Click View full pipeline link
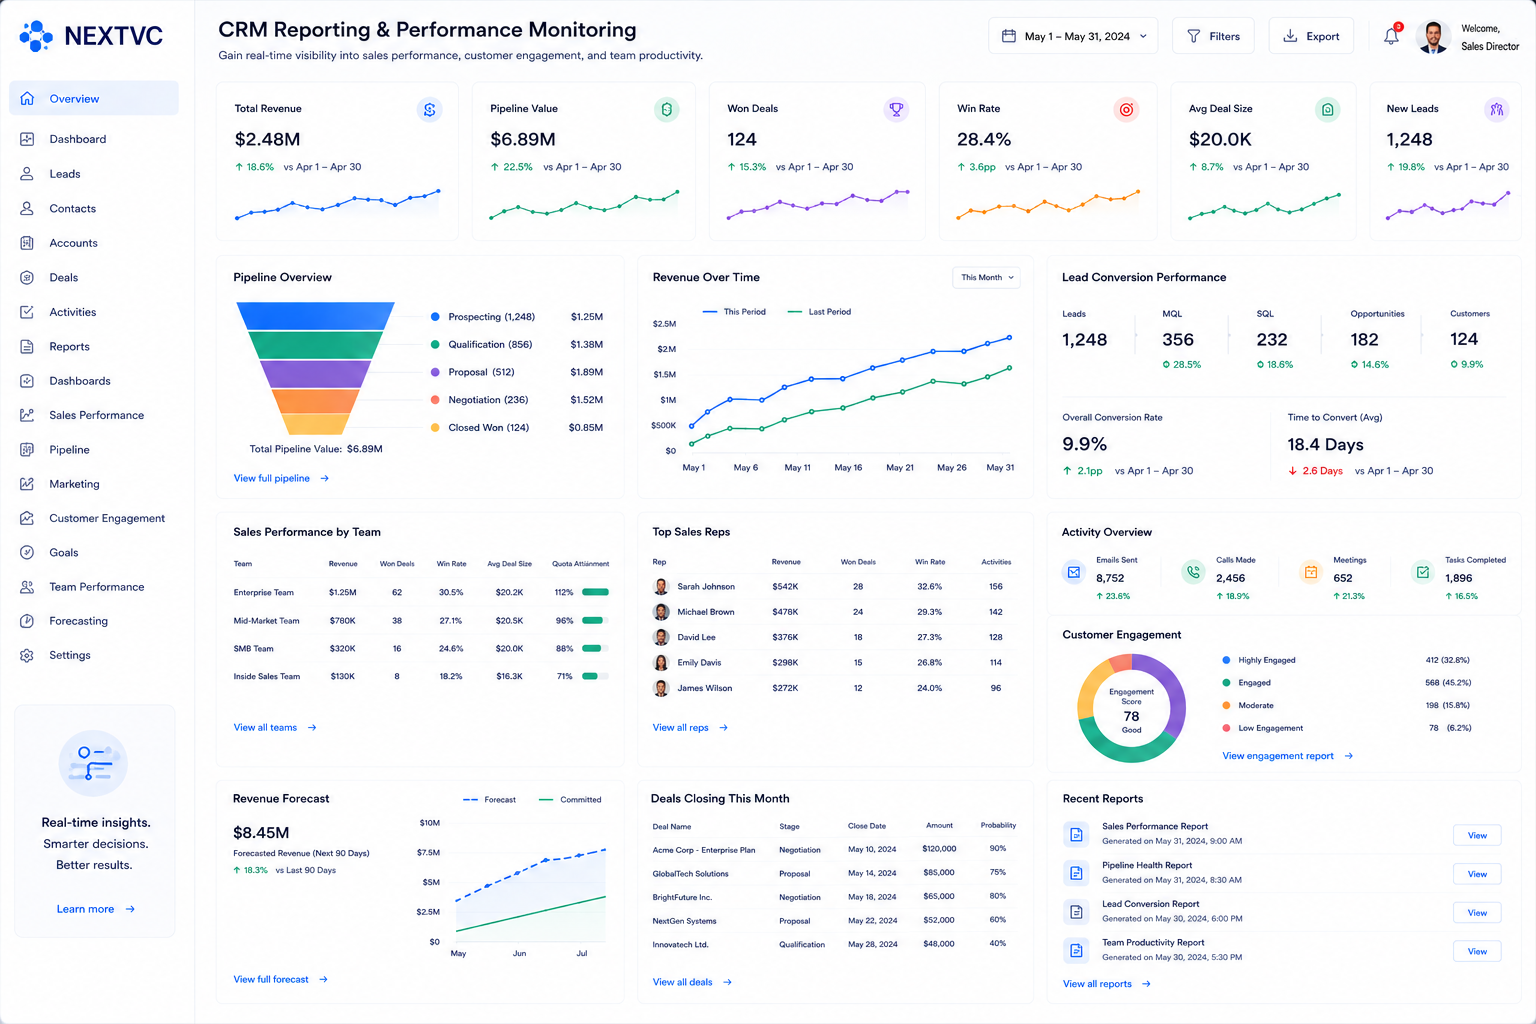Image resolution: width=1536 pixels, height=1024 pixels. click(281, 478)
